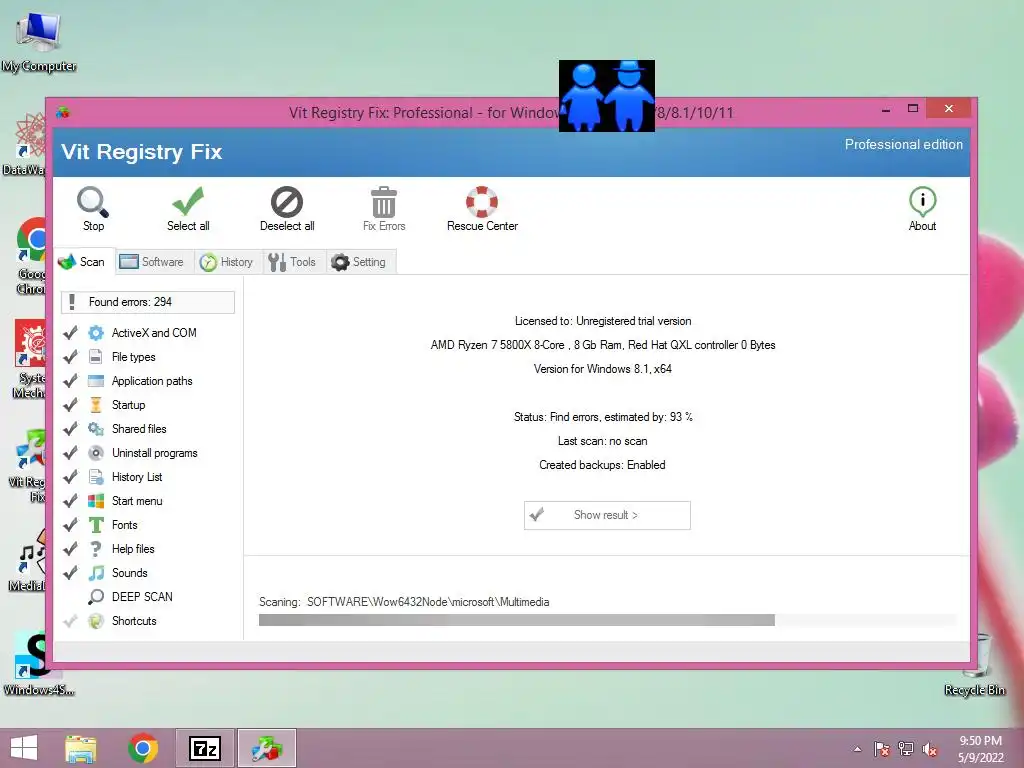Open the Windows Start button
This screenshot has width=1024, height=768.
click(x=24, y=748)
